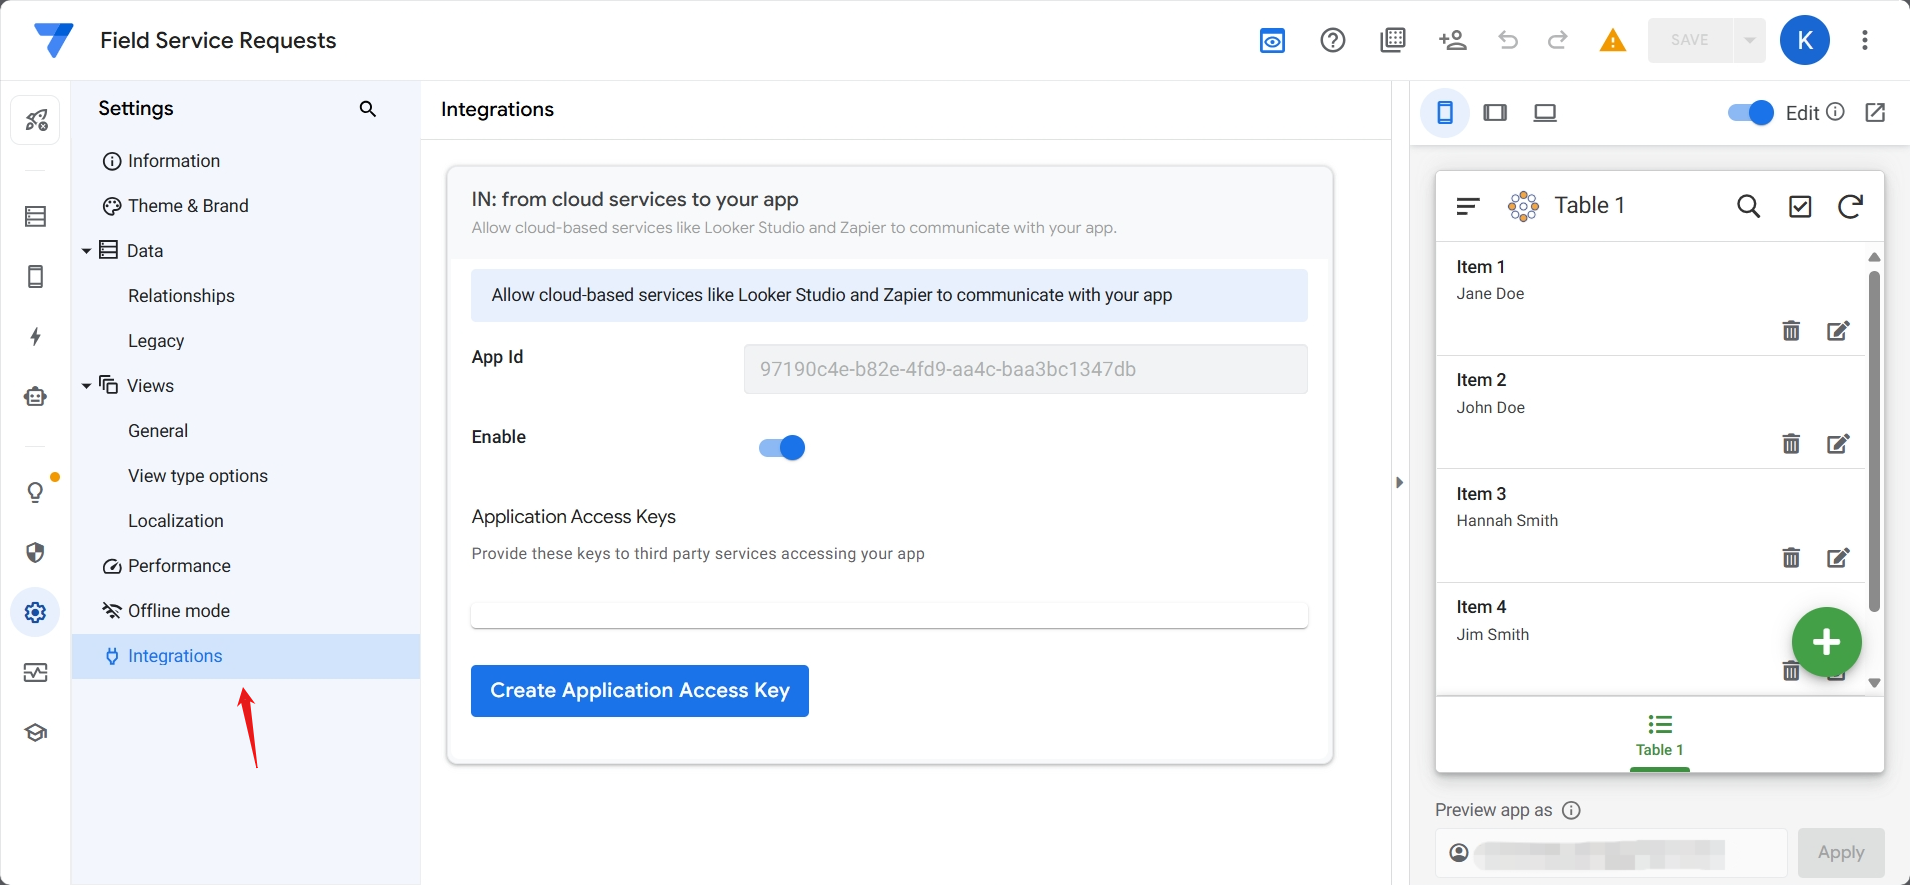1910x885 pixels.
Task: Open the rocket icon in left rail
Action: click(36, 121)
